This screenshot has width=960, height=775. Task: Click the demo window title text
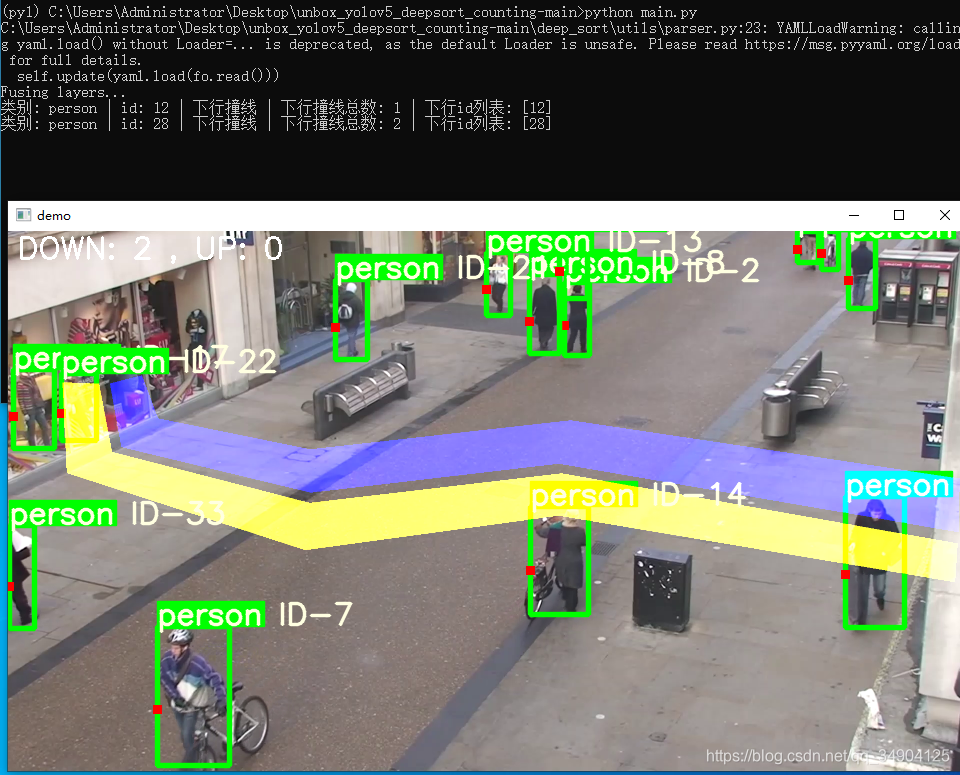point(54,216)
